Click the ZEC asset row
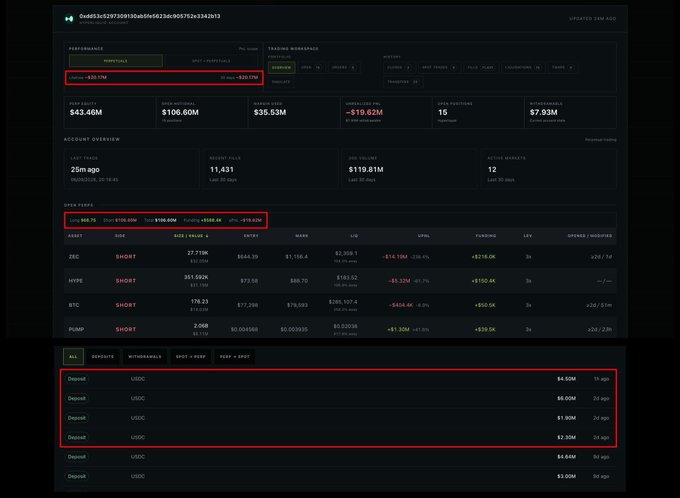The height and width of the screenshot is (498, 680). tap(340, 257)
